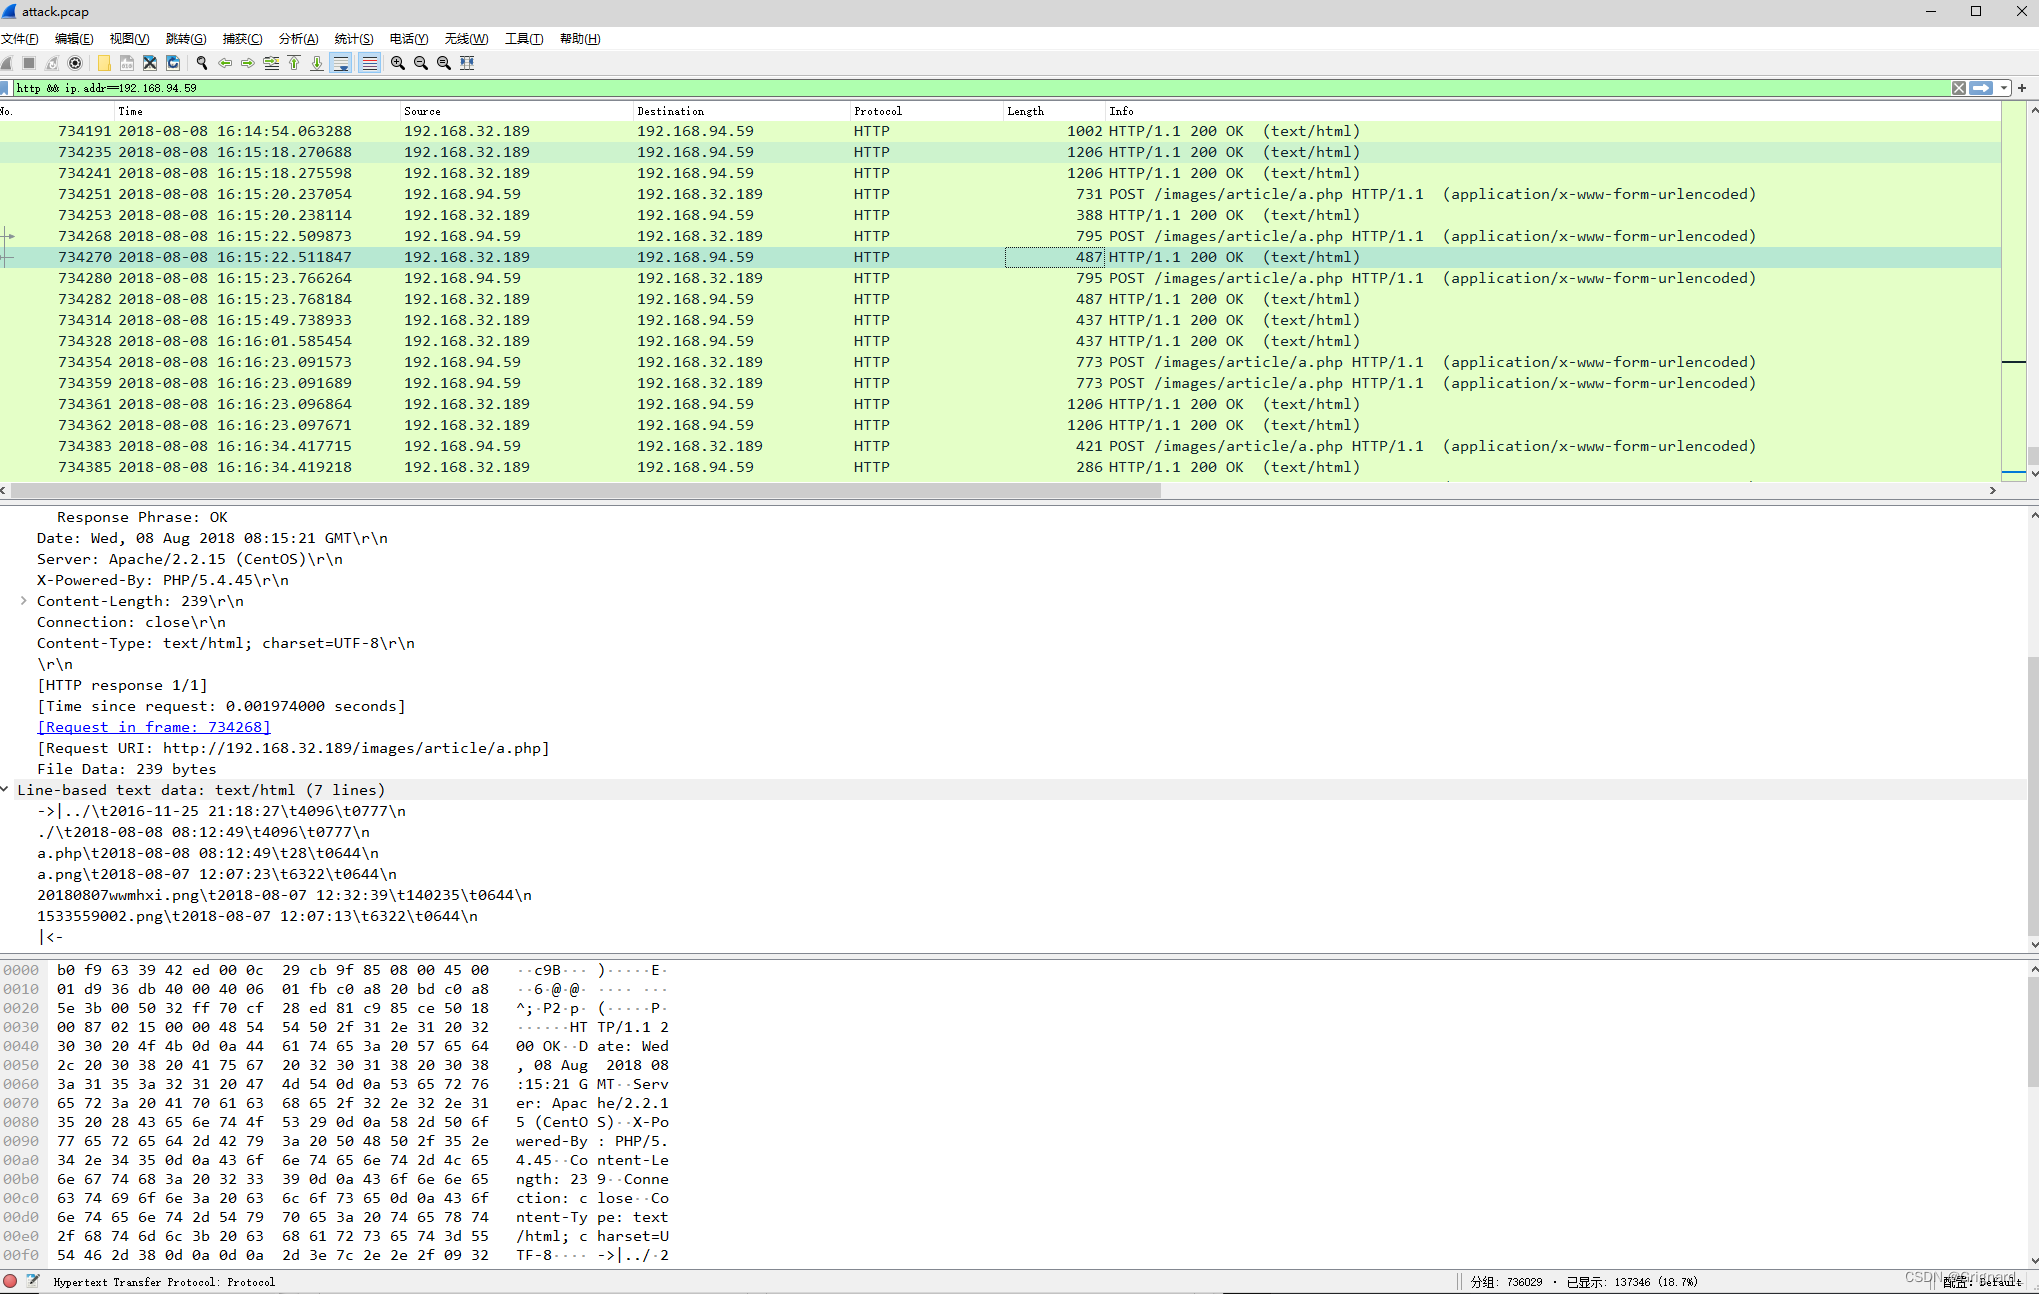Open the 跳转(G) menu
This screenshot has height=1294, width=2039.
[x=186, y=39]
